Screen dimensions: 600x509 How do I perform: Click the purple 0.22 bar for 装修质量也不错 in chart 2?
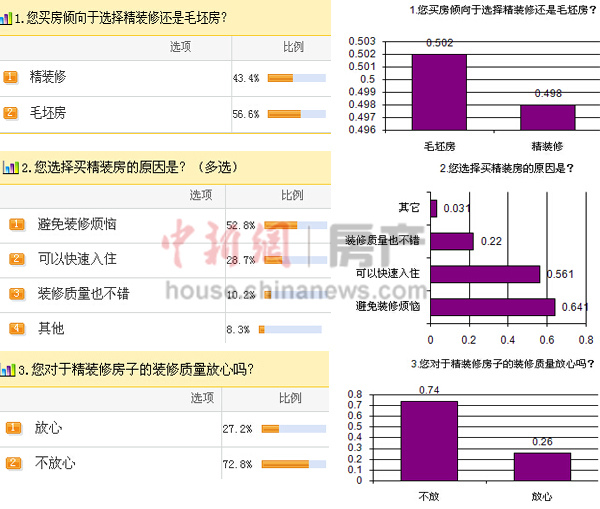pos(452,241)
